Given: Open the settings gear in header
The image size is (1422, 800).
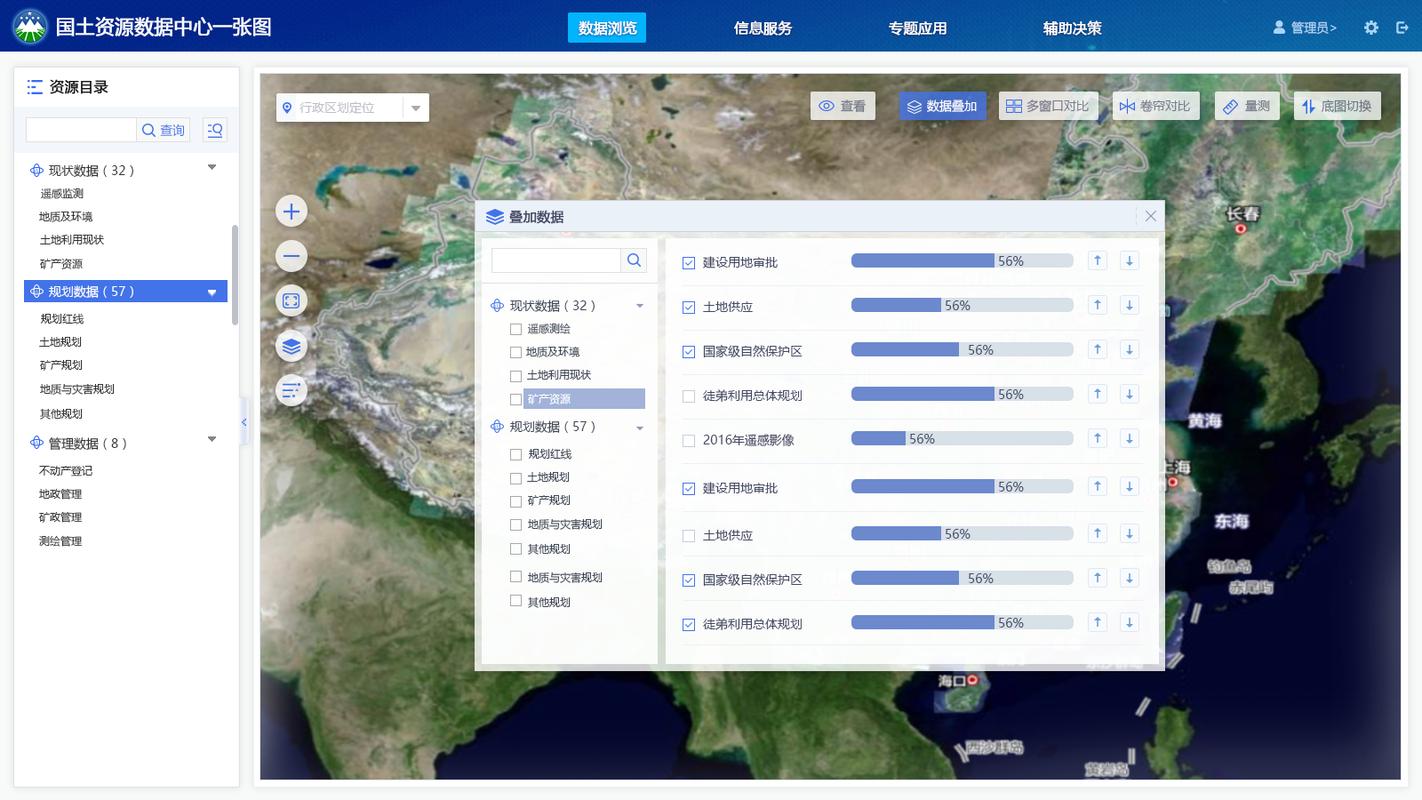Looking at the screenshot, I should click(1371, 28).
